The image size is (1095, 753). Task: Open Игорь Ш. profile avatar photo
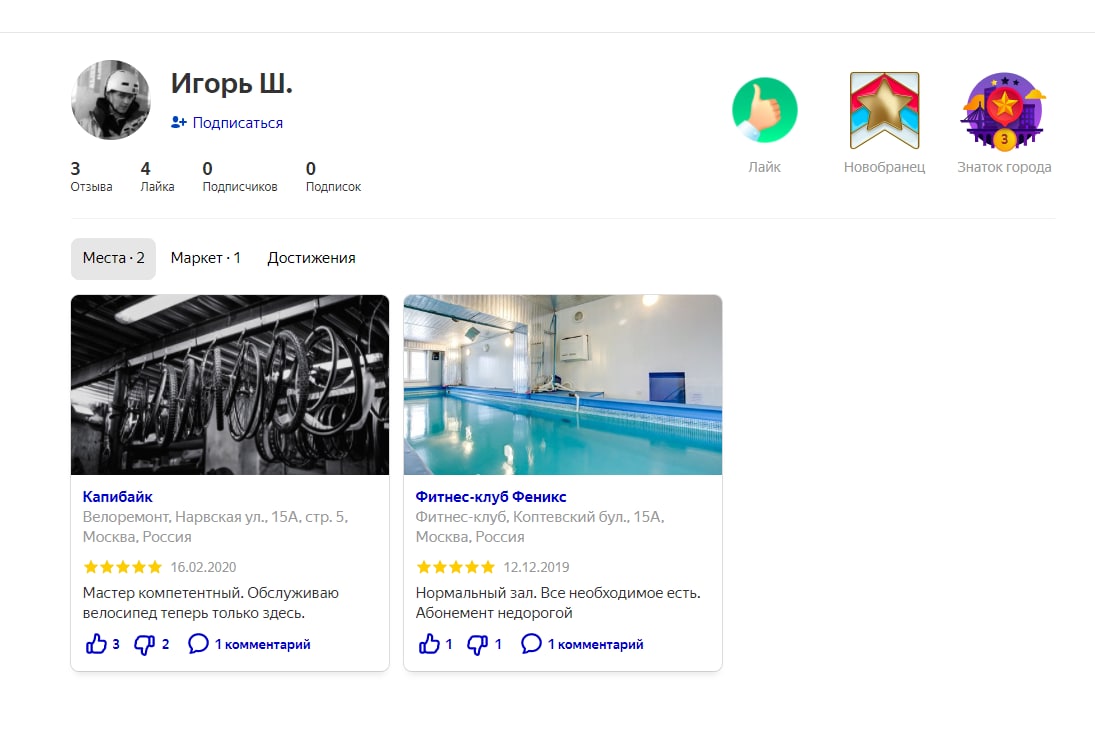tap(110, 100)
